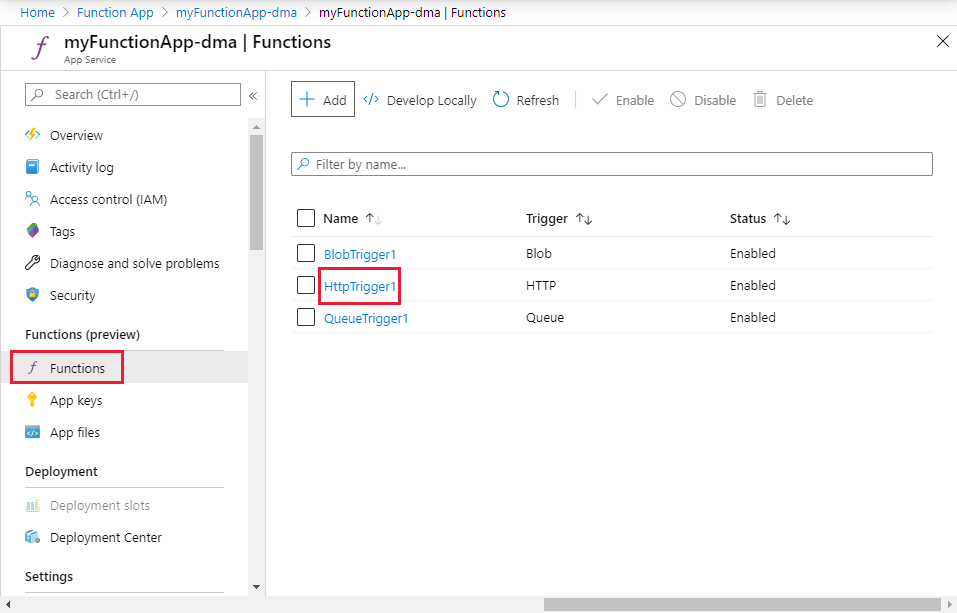957x613 pixels.
Task: Open Access control (IAM)
Action: pyautogui.click(x=33, y=199)
